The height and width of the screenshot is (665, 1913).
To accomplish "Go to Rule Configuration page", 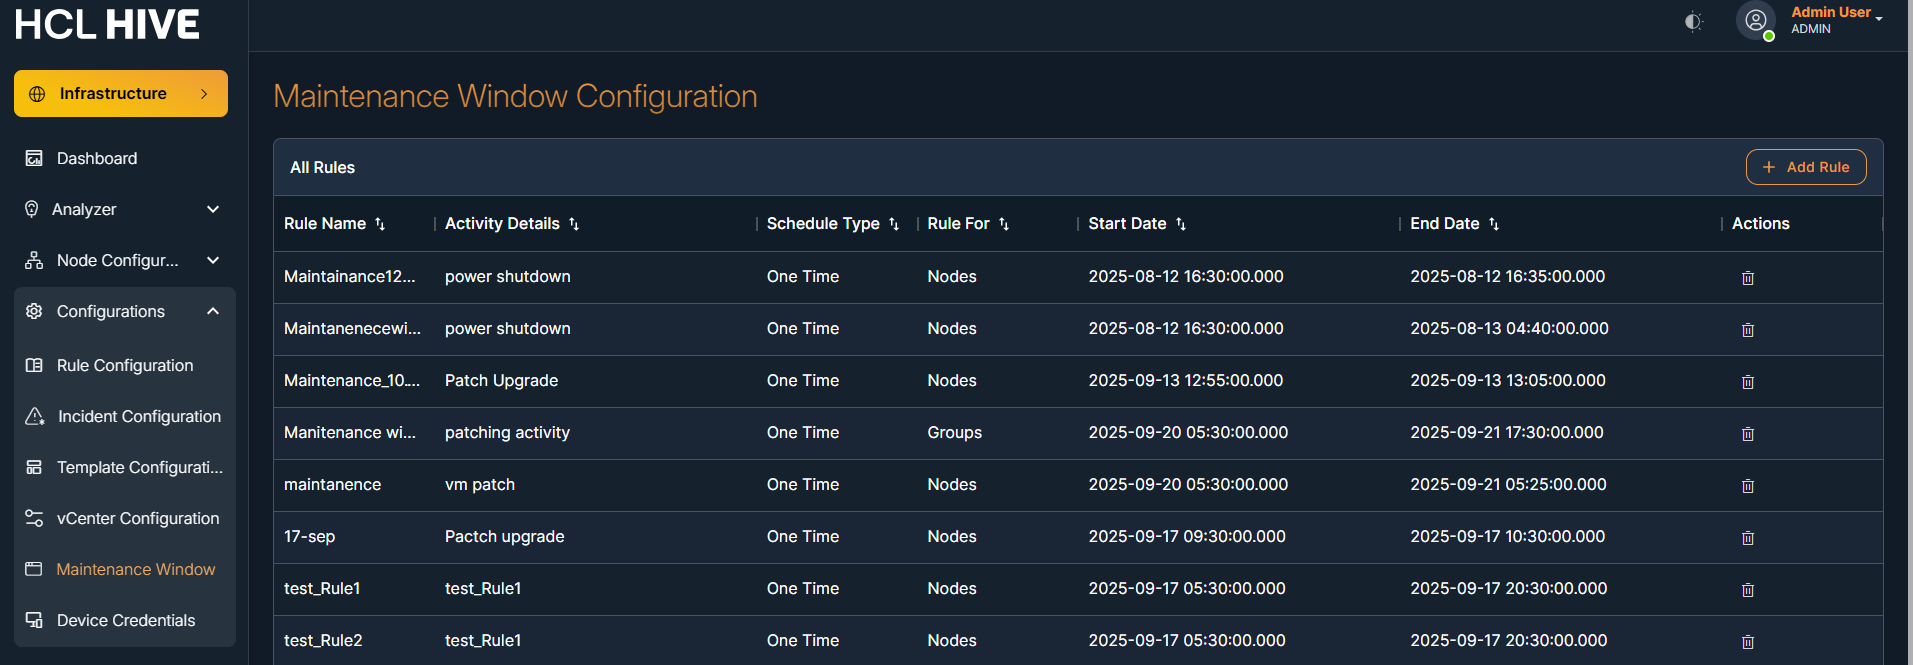I will (125, 365).
